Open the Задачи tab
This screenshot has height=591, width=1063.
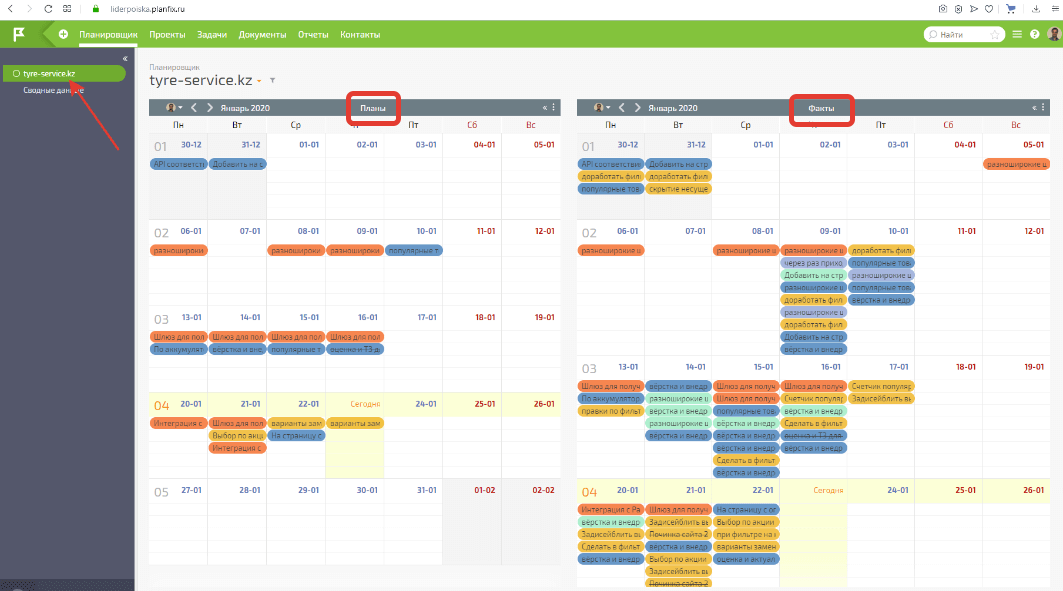click(x=212, y=35)
